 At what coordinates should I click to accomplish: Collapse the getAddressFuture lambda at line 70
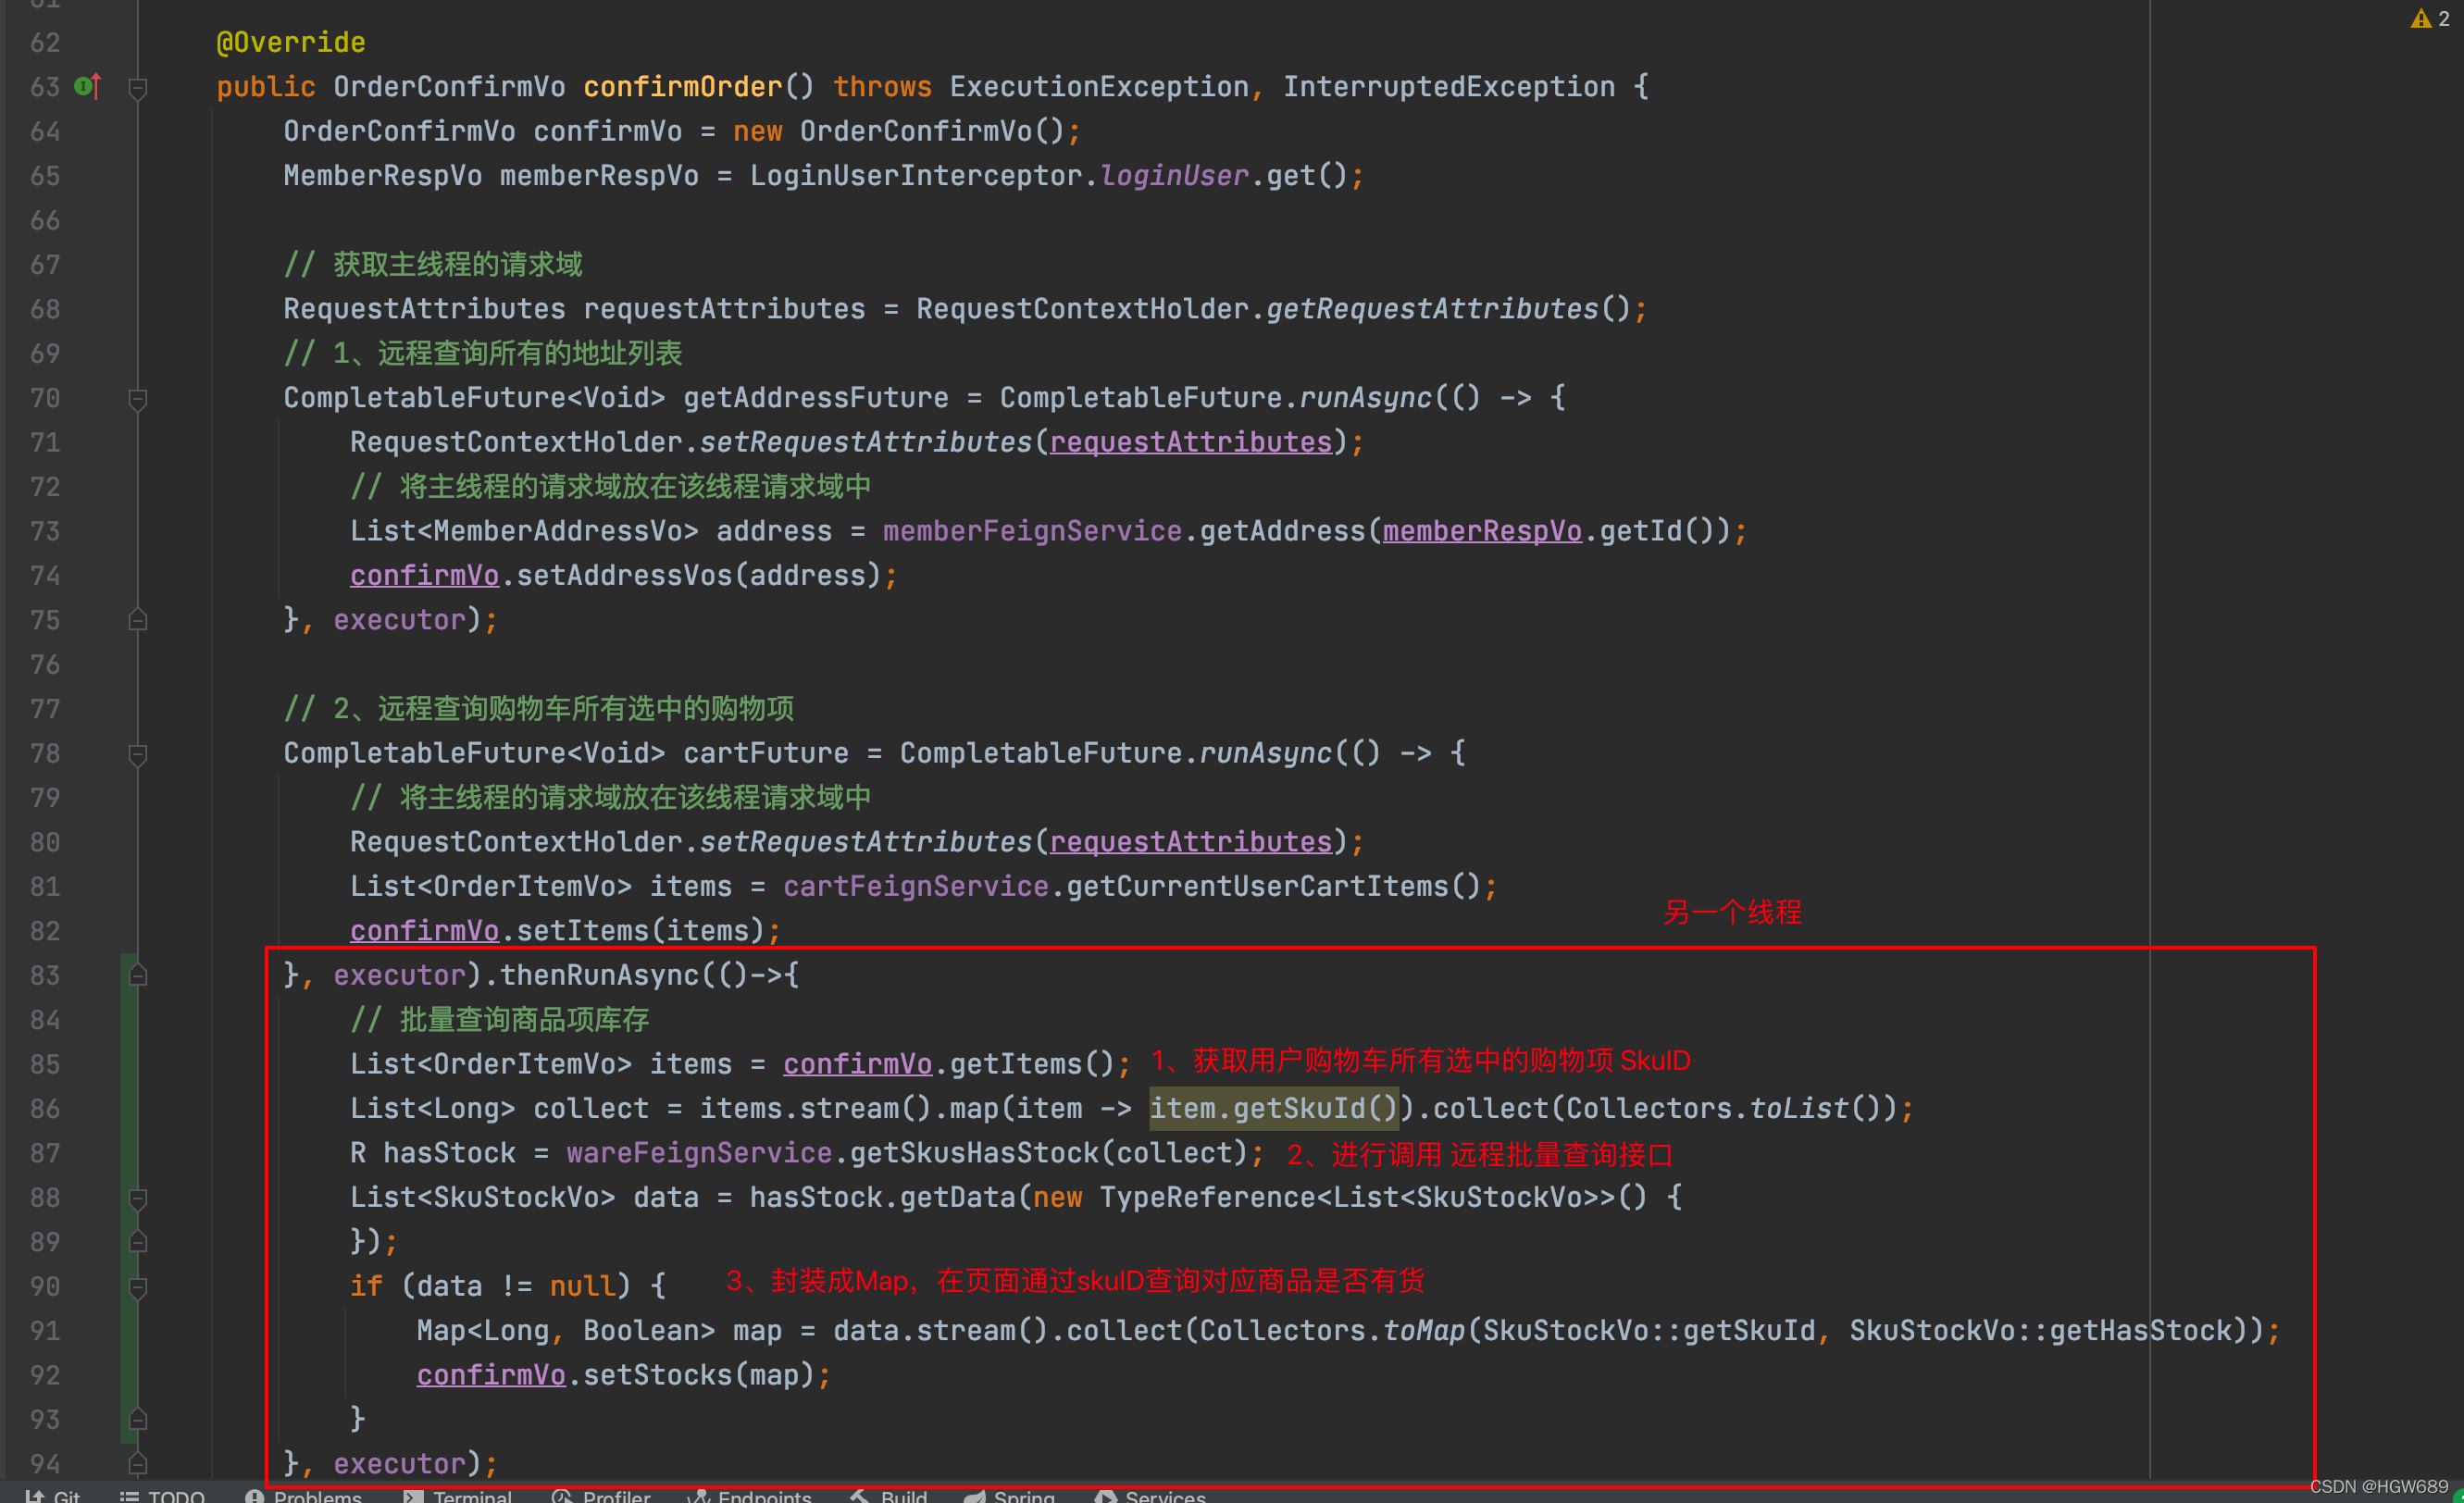[x=138, y=399]
